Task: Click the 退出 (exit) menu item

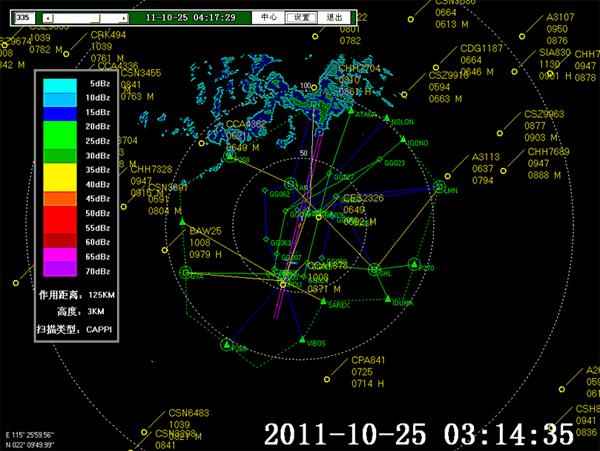Action: click(334, 18)
